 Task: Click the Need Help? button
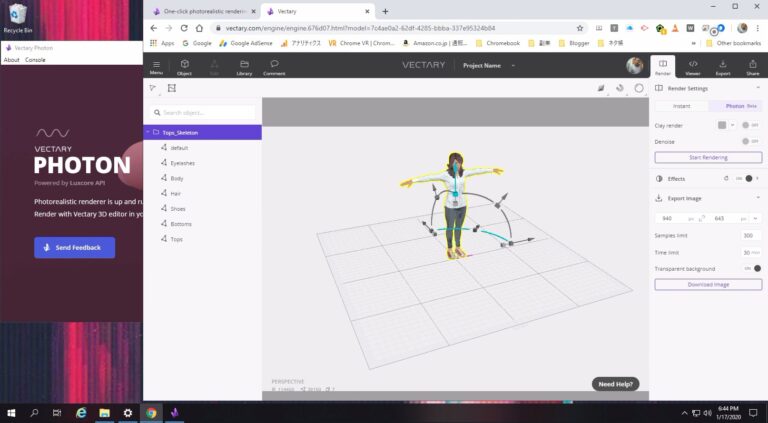click(615, 384)
